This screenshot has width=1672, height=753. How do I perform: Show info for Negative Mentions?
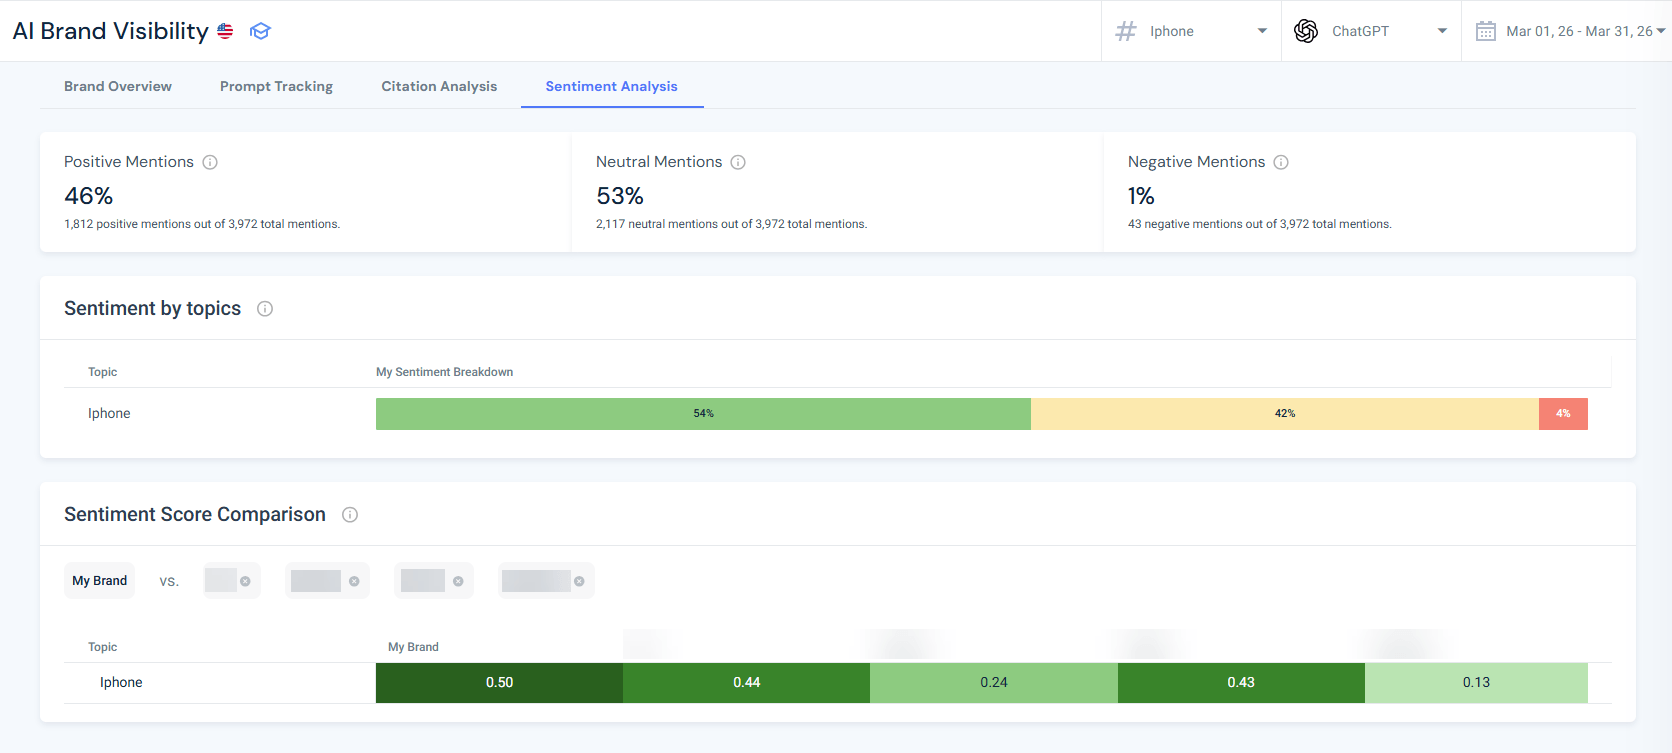point(1281,162)
